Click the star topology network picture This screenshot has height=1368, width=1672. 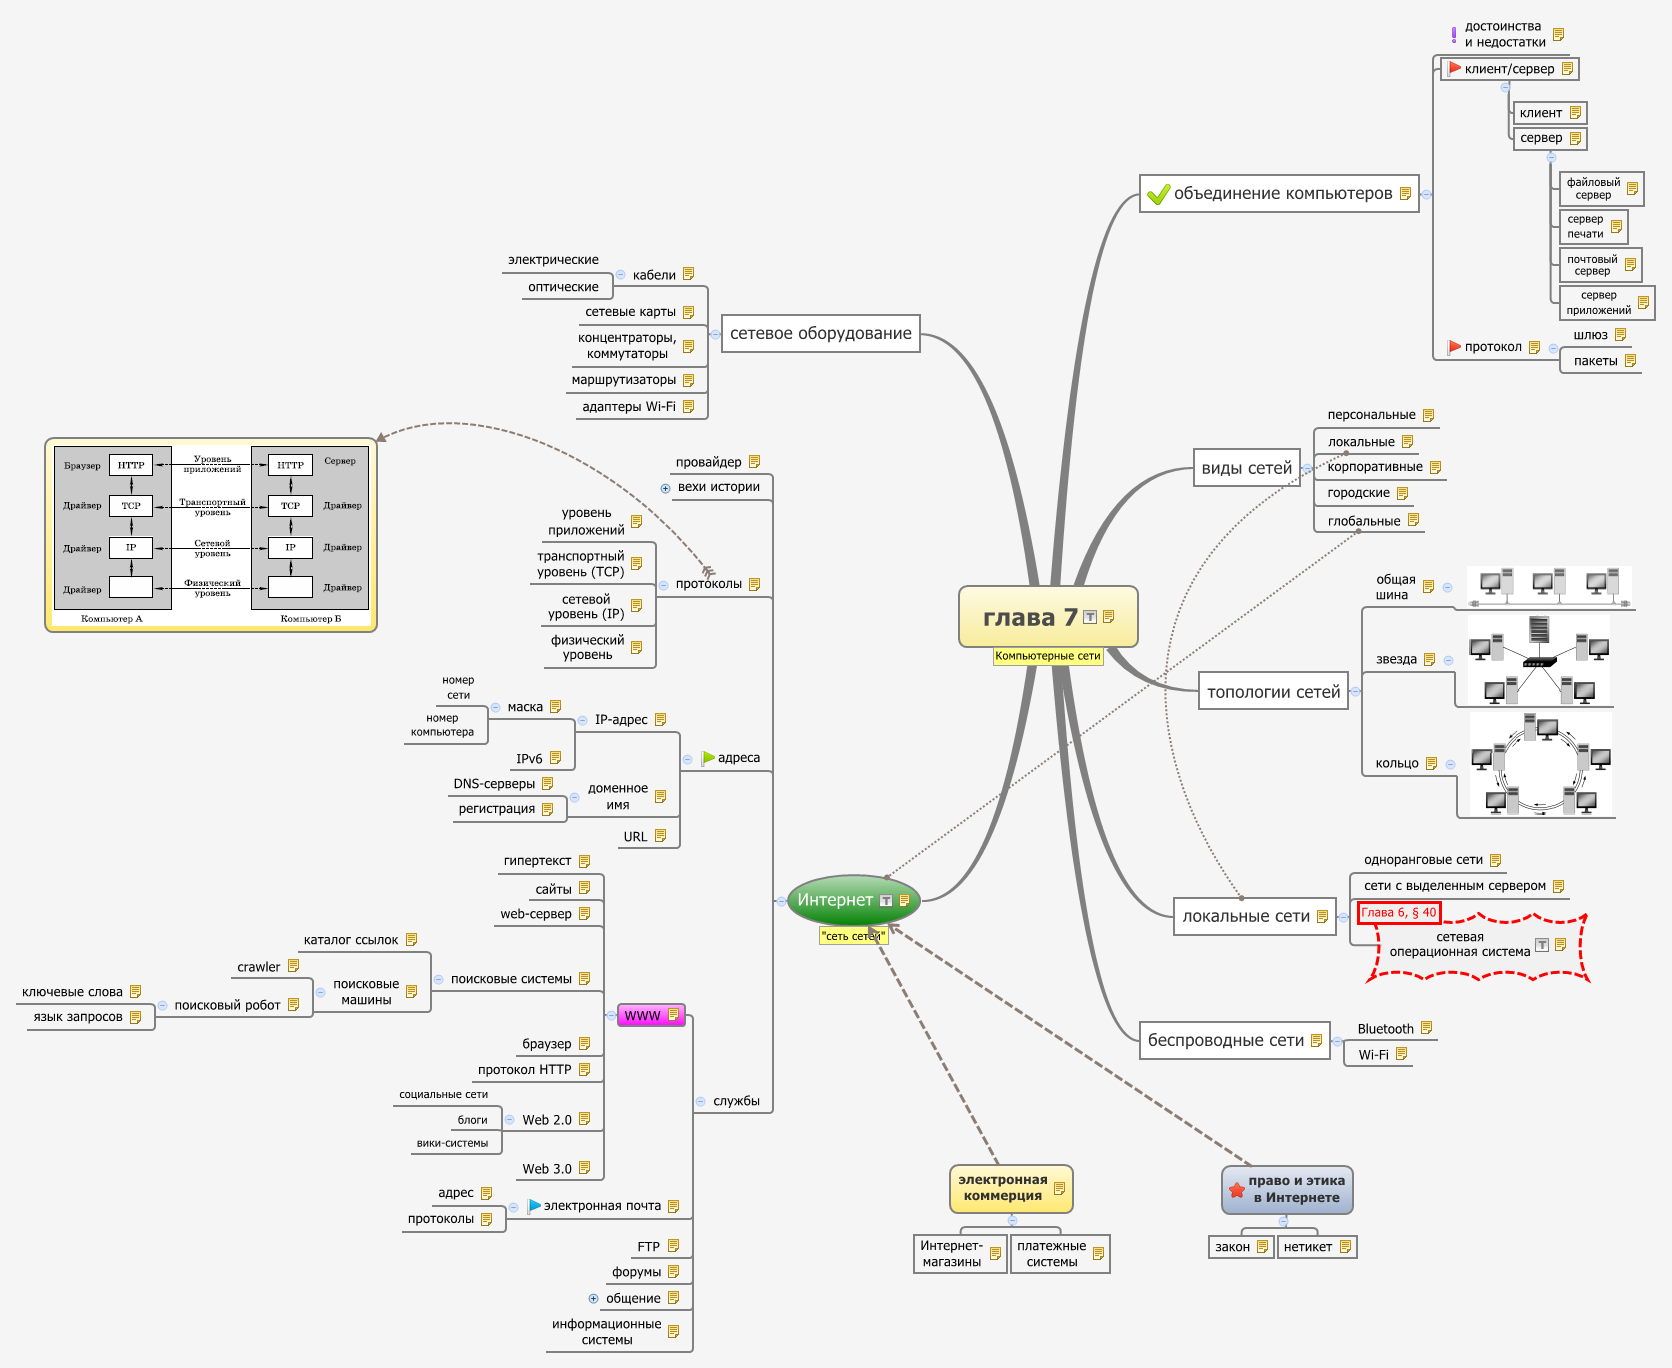1539,660
